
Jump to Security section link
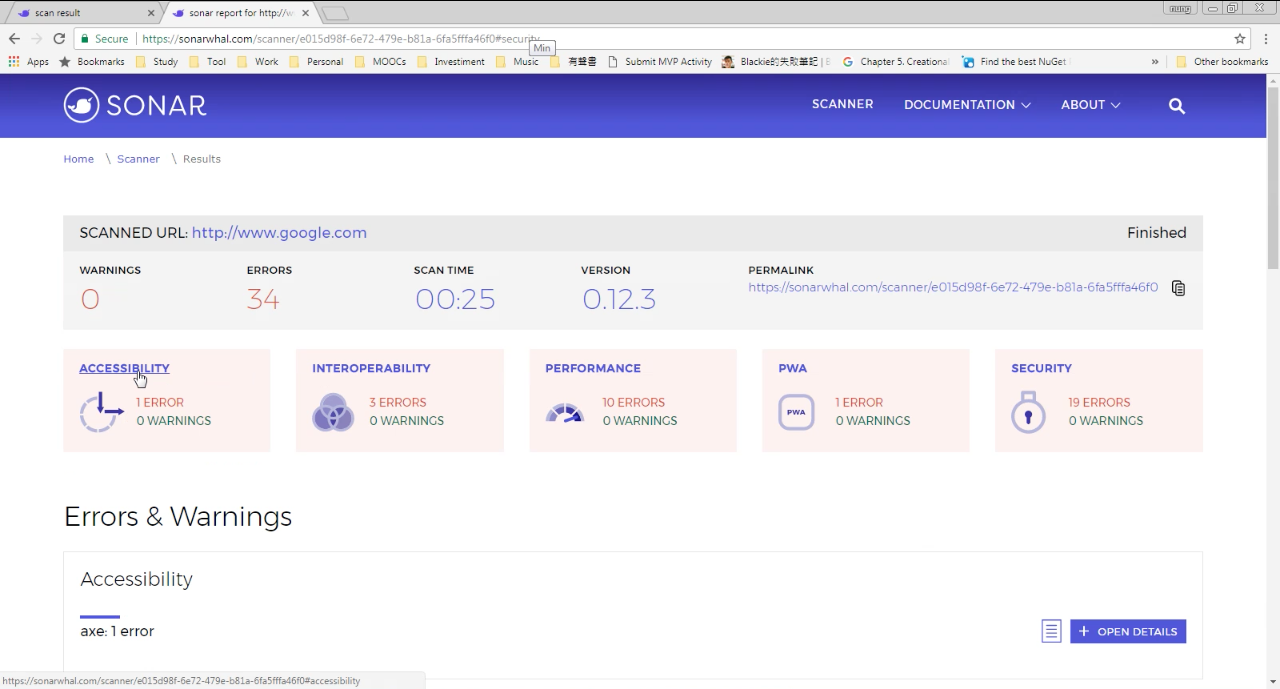[1041, 368]
